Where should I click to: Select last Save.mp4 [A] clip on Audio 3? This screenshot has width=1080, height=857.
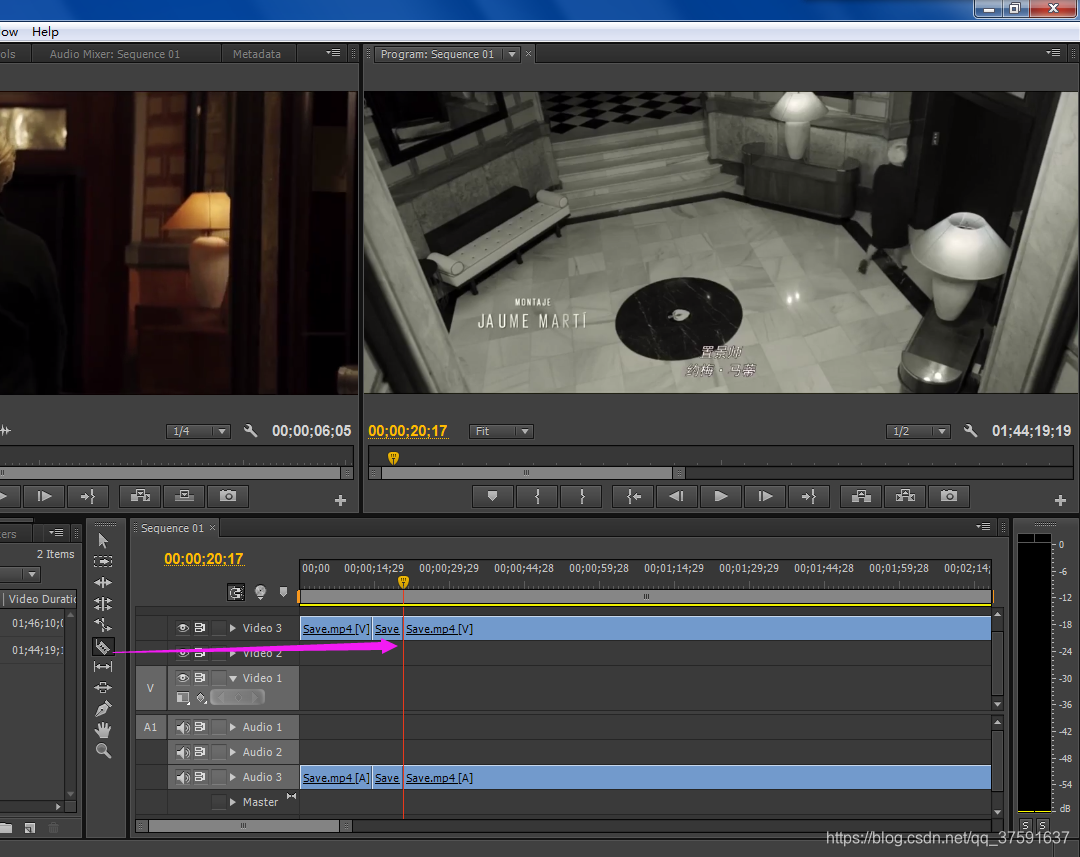tap(697, 778)
